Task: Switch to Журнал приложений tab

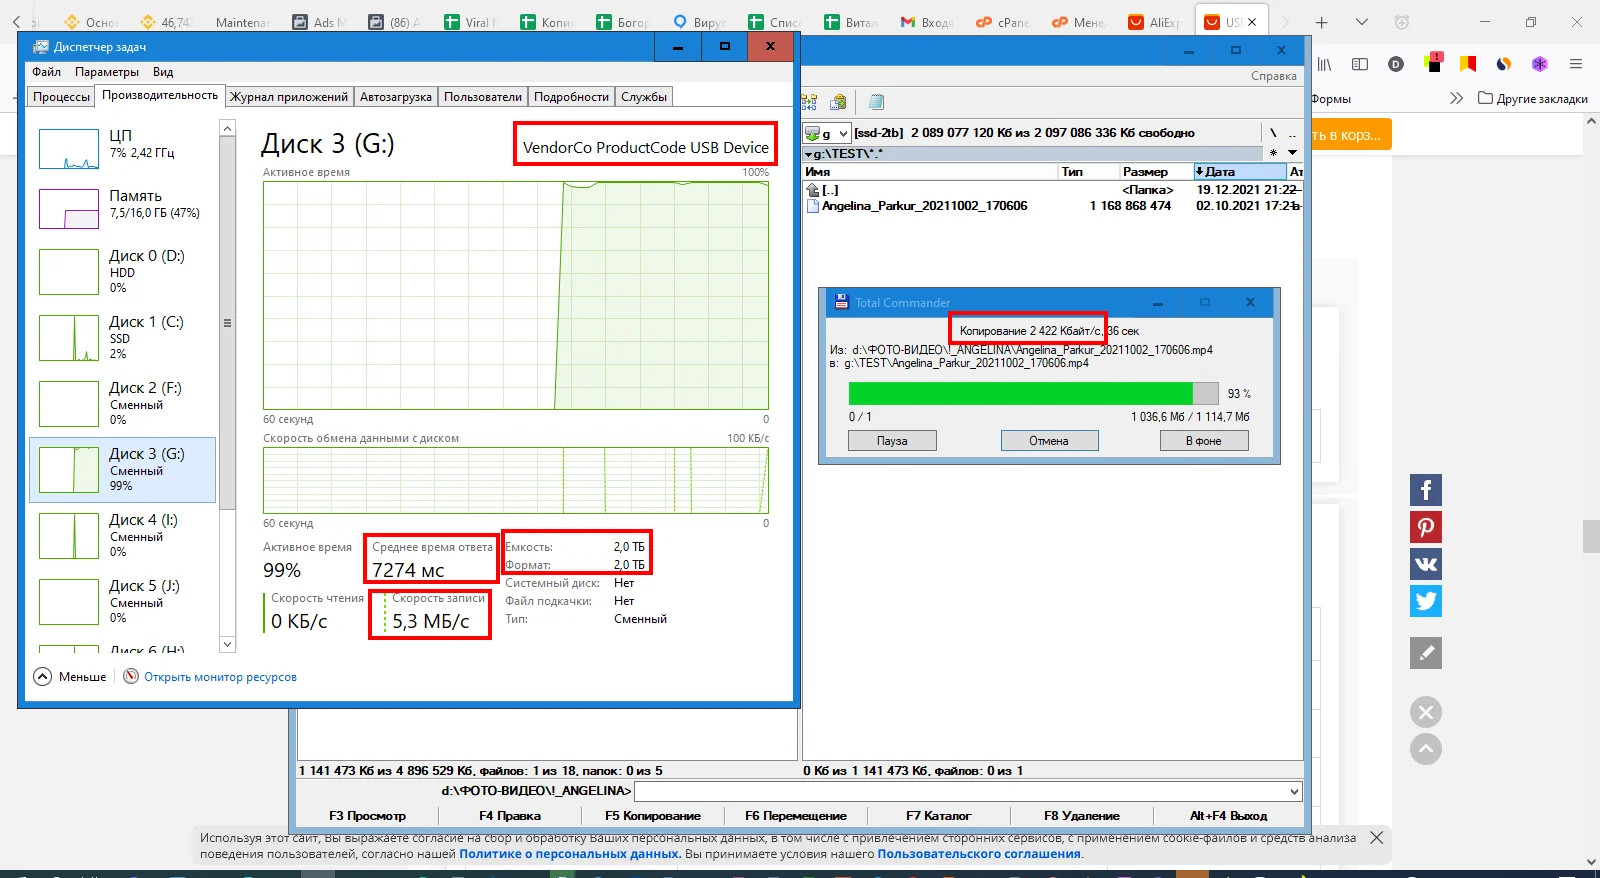Action: tap(289, 97)
